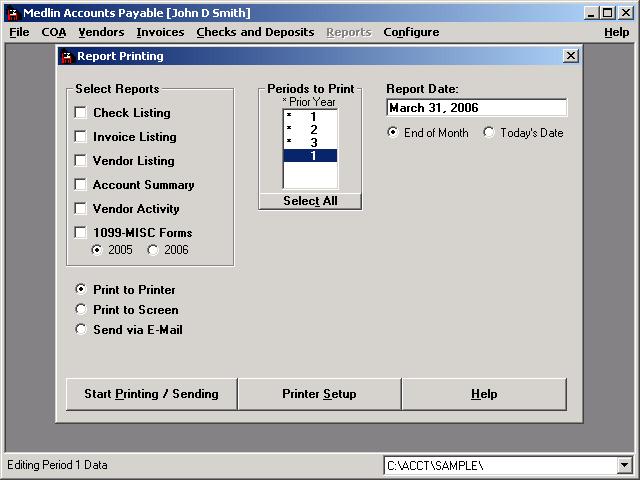Viewport: 640px width, 480px height.
Task: Enable the Check Listing report checkbox
Action: (80, 113)
